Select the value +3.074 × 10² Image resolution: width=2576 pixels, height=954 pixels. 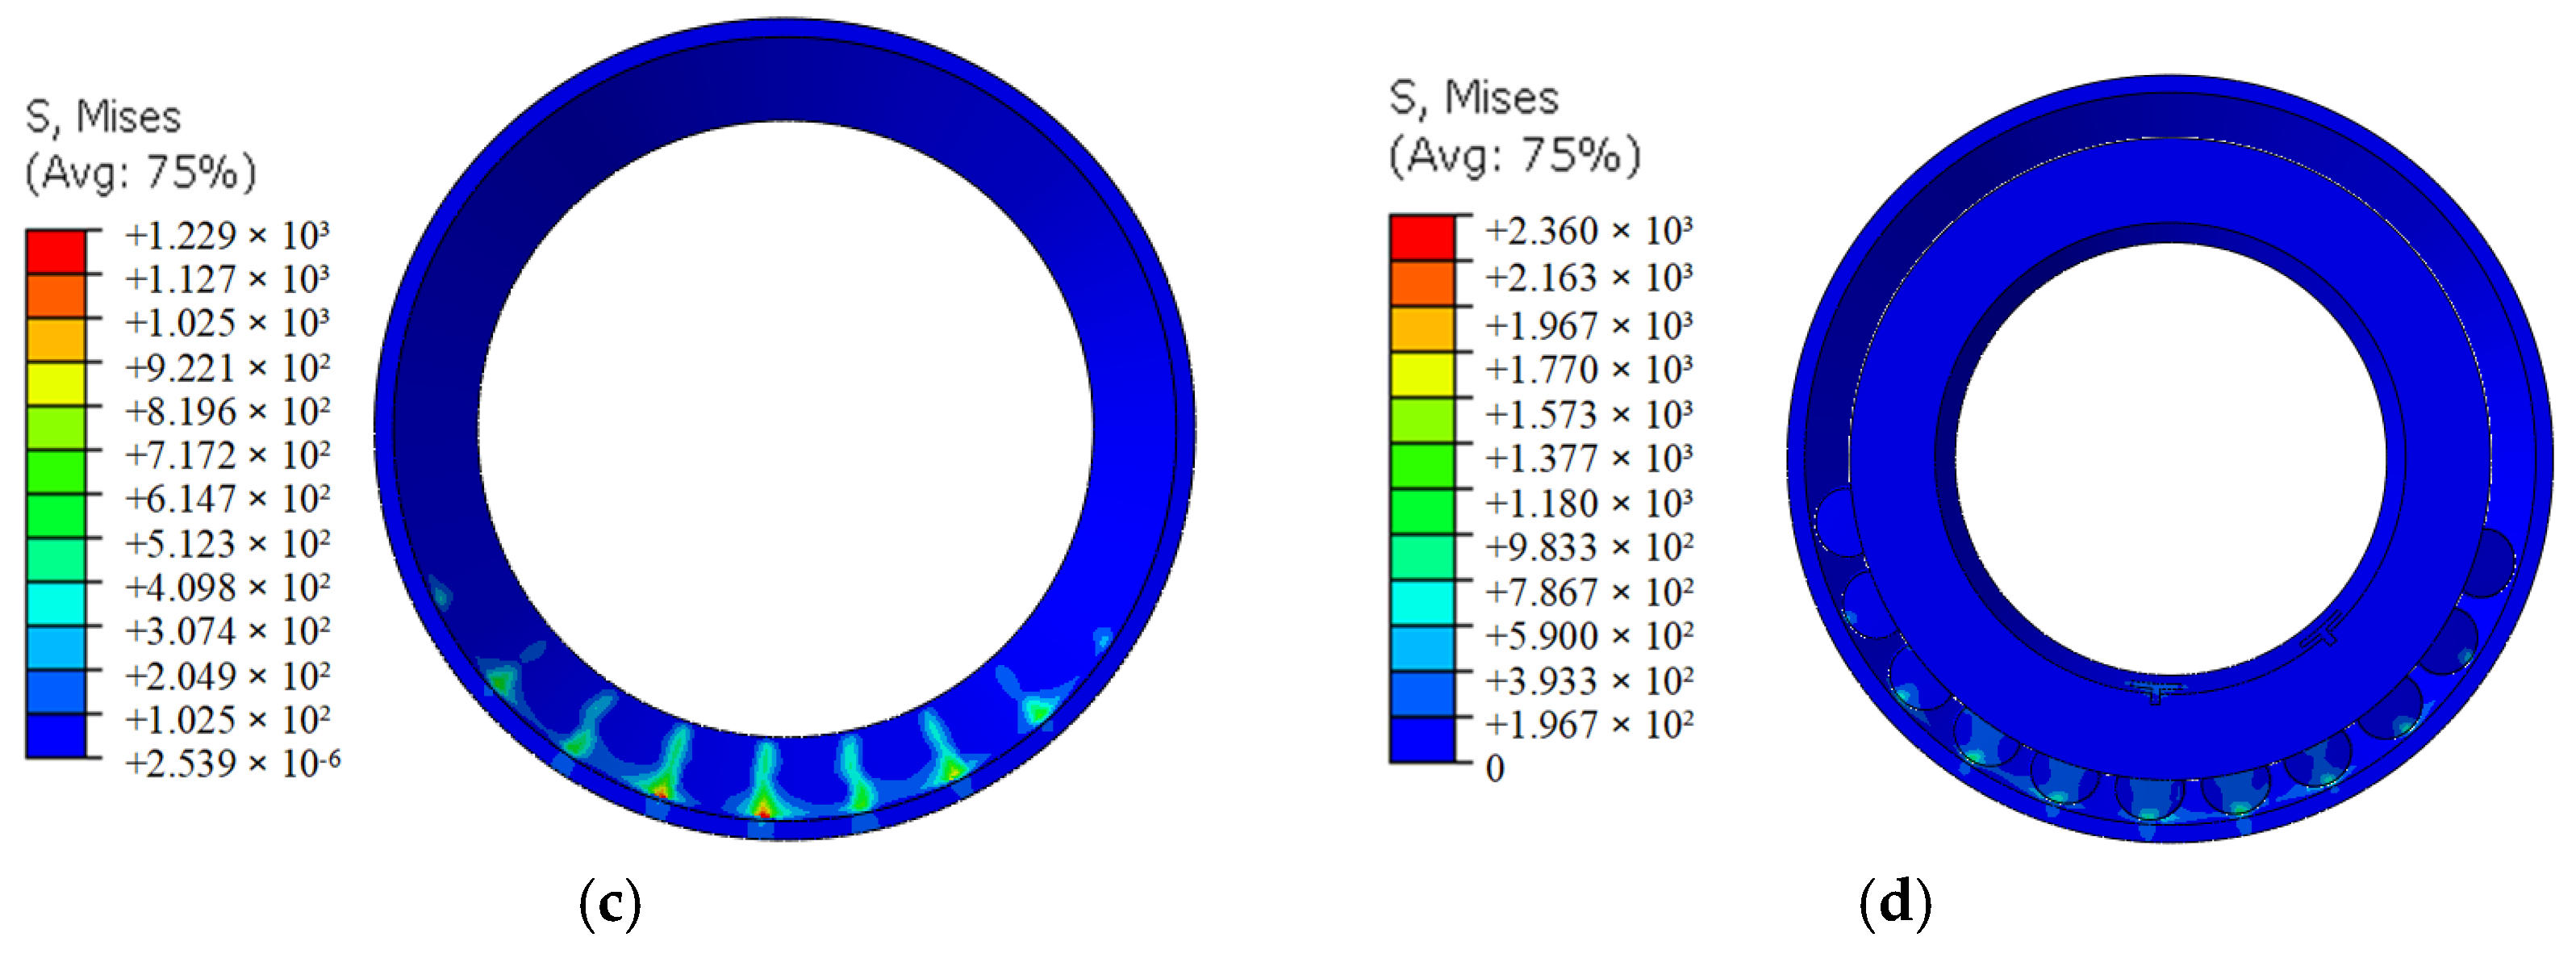click(227, 631)
